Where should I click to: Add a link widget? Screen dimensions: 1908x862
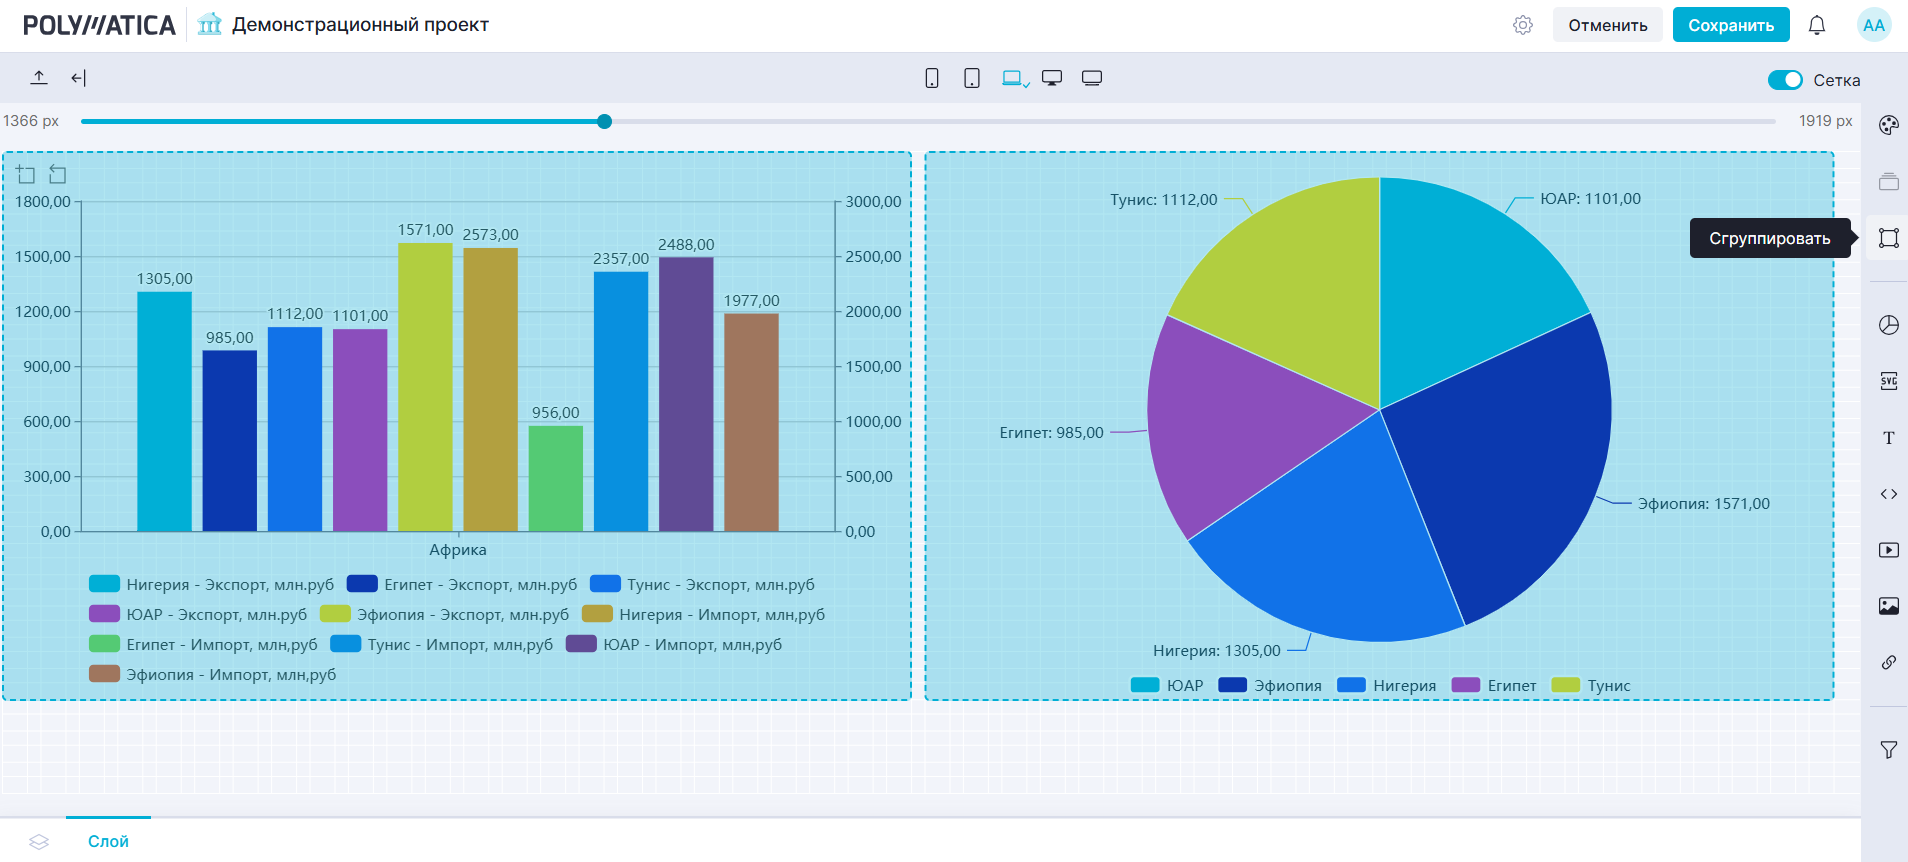click(1888, 662)
